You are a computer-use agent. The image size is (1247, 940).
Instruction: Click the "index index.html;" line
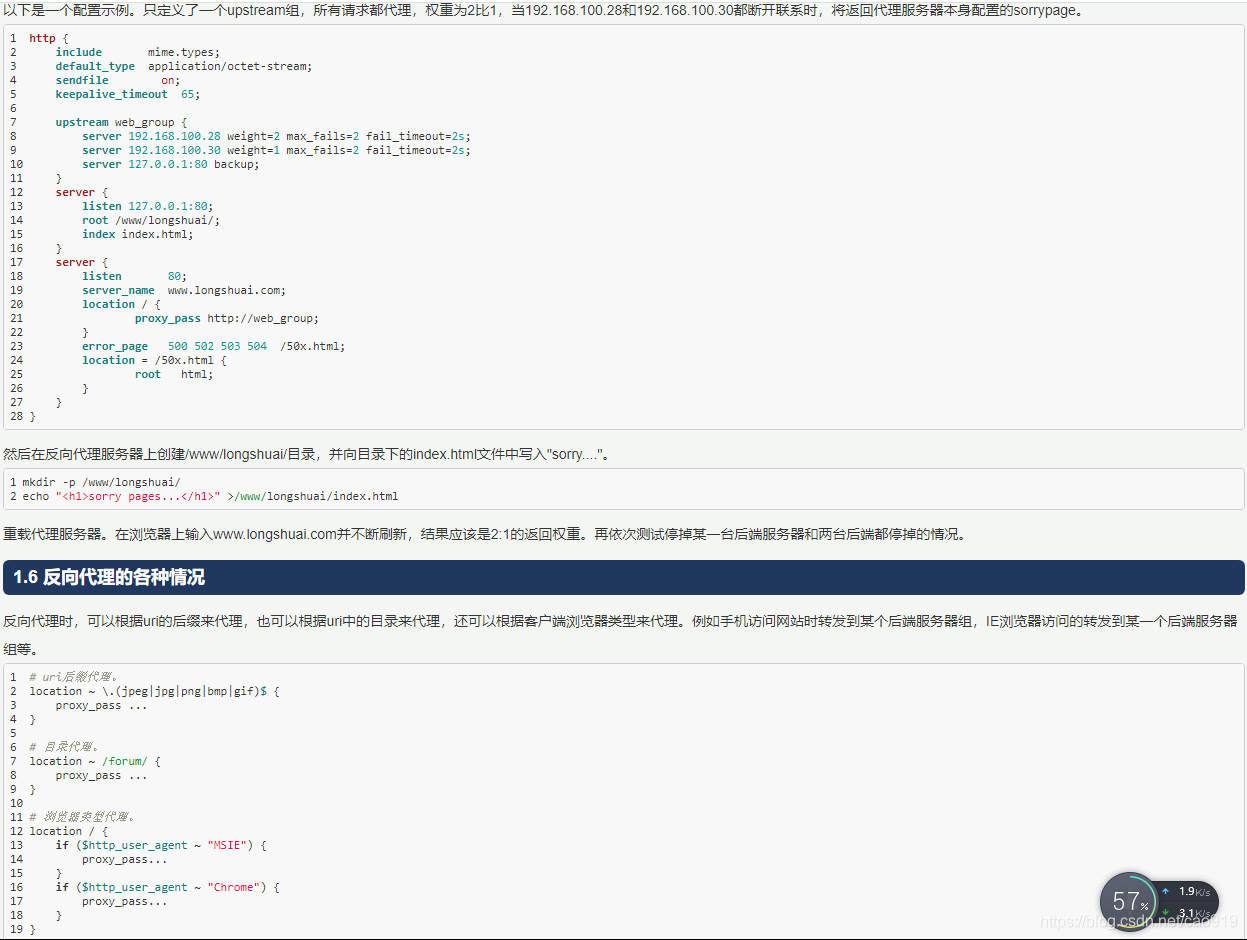coord(138,234)
